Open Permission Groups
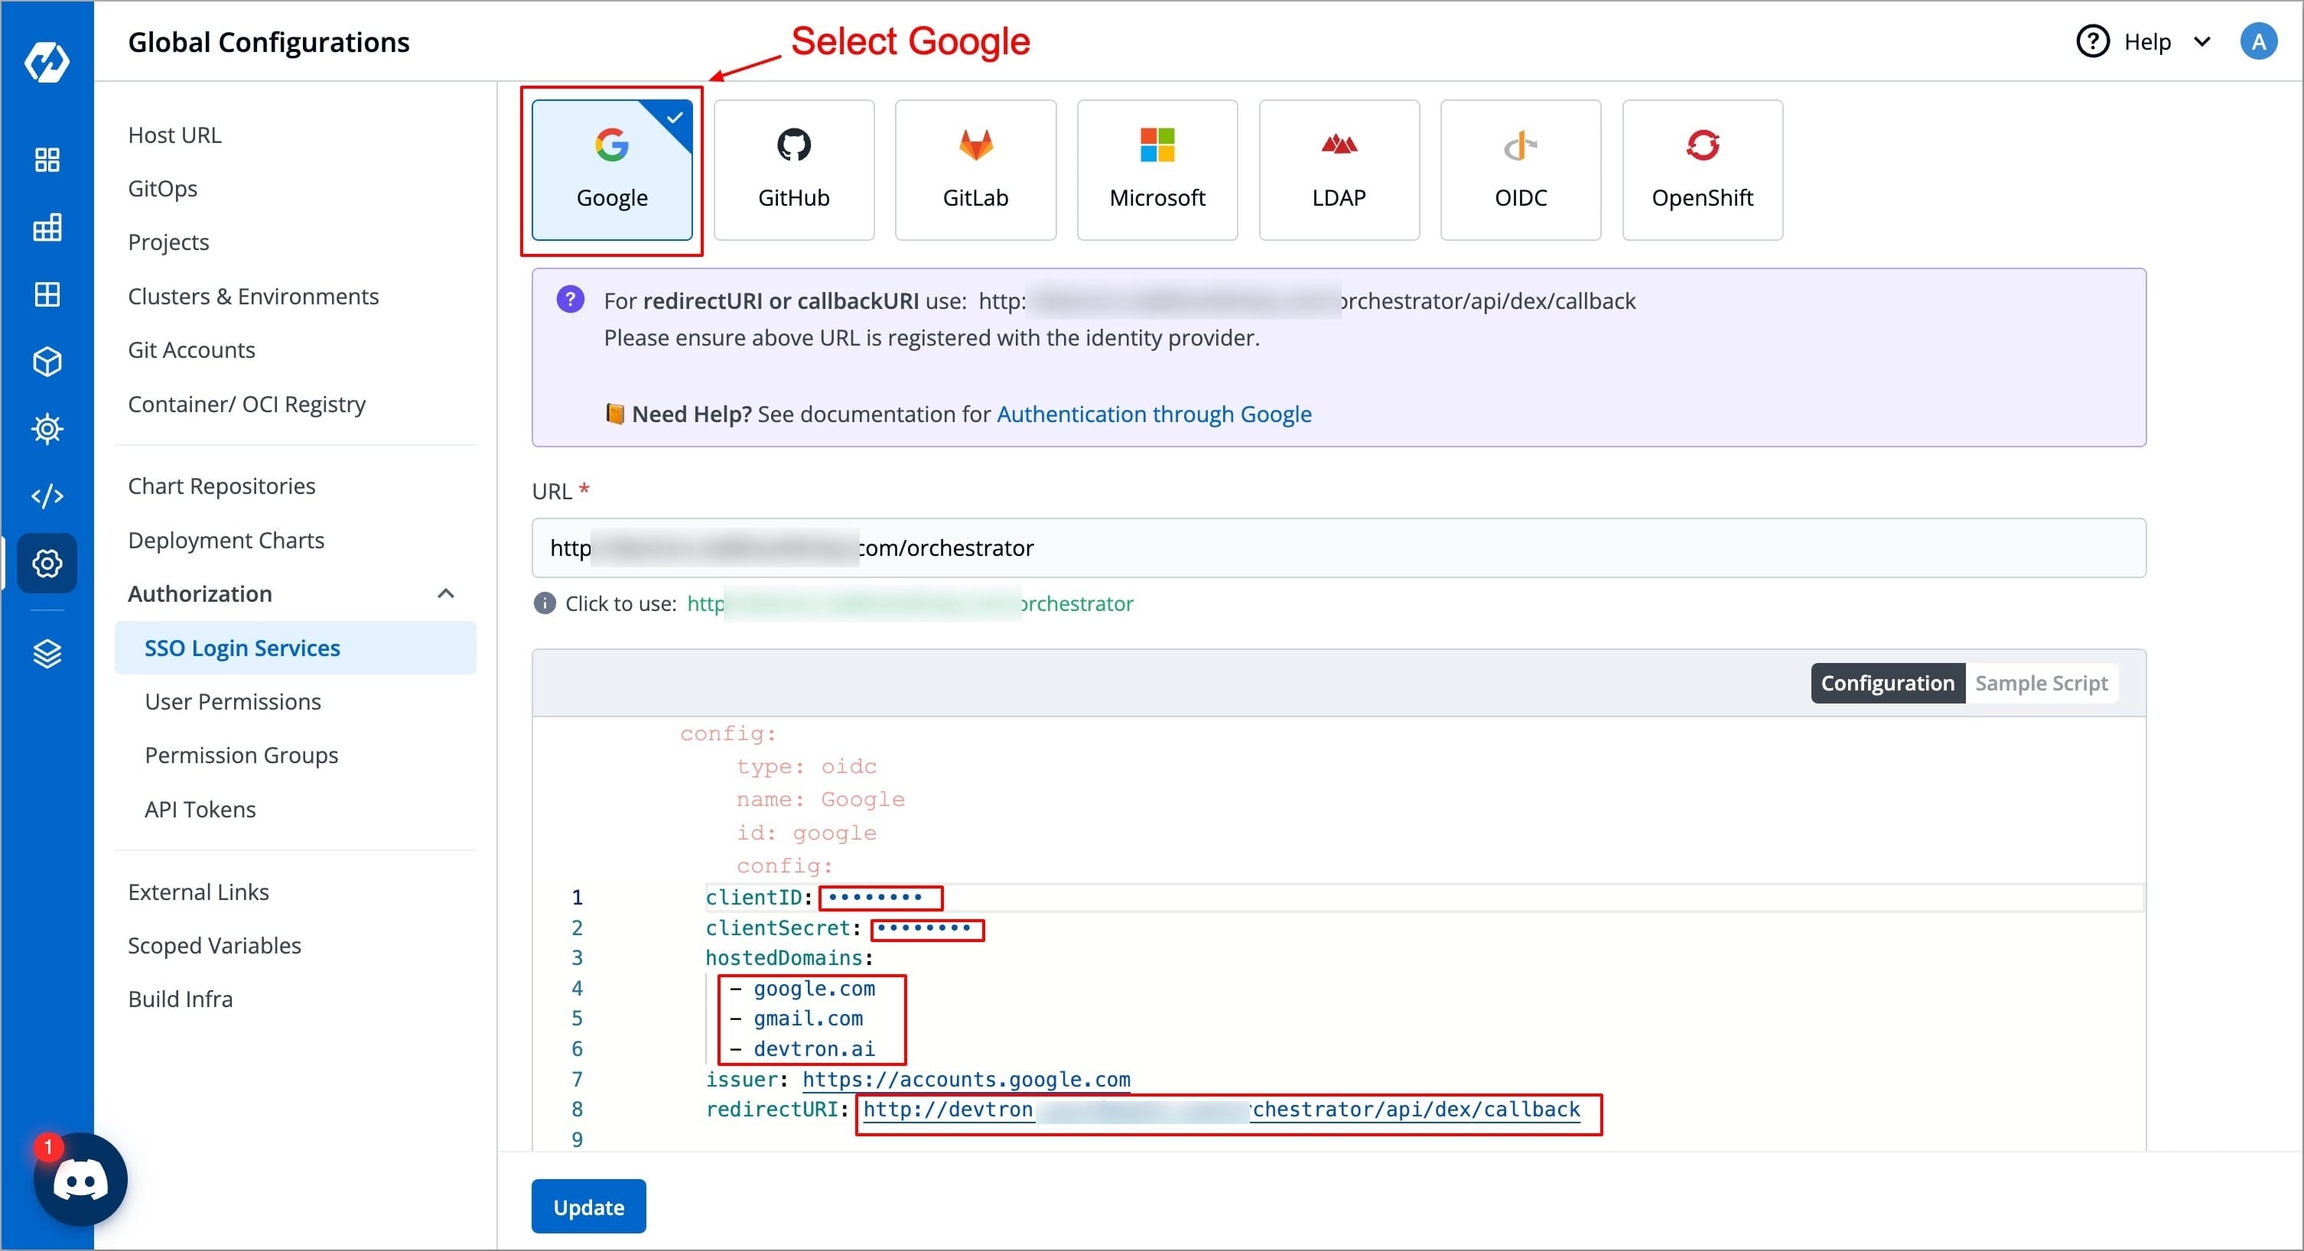Screen dimensions: 2304x1251 pyautogui.click(x=242, y=755)
